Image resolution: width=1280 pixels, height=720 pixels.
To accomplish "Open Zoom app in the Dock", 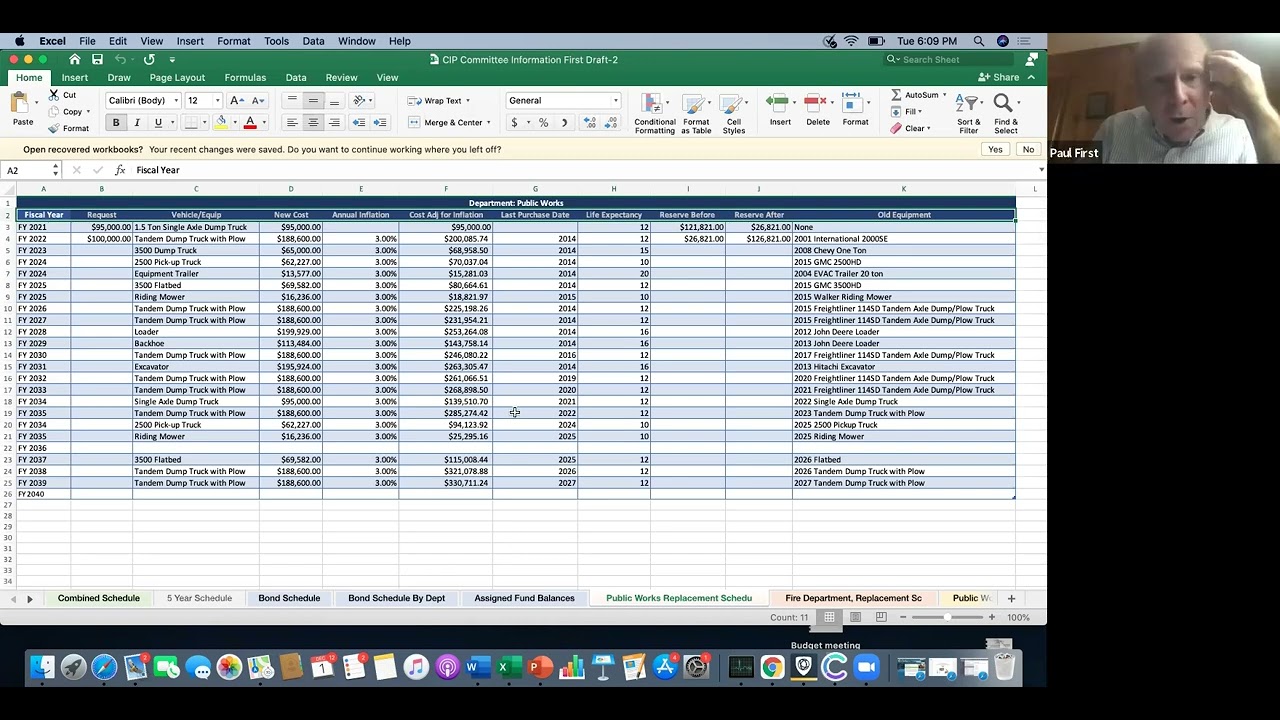I will (865, 667).
